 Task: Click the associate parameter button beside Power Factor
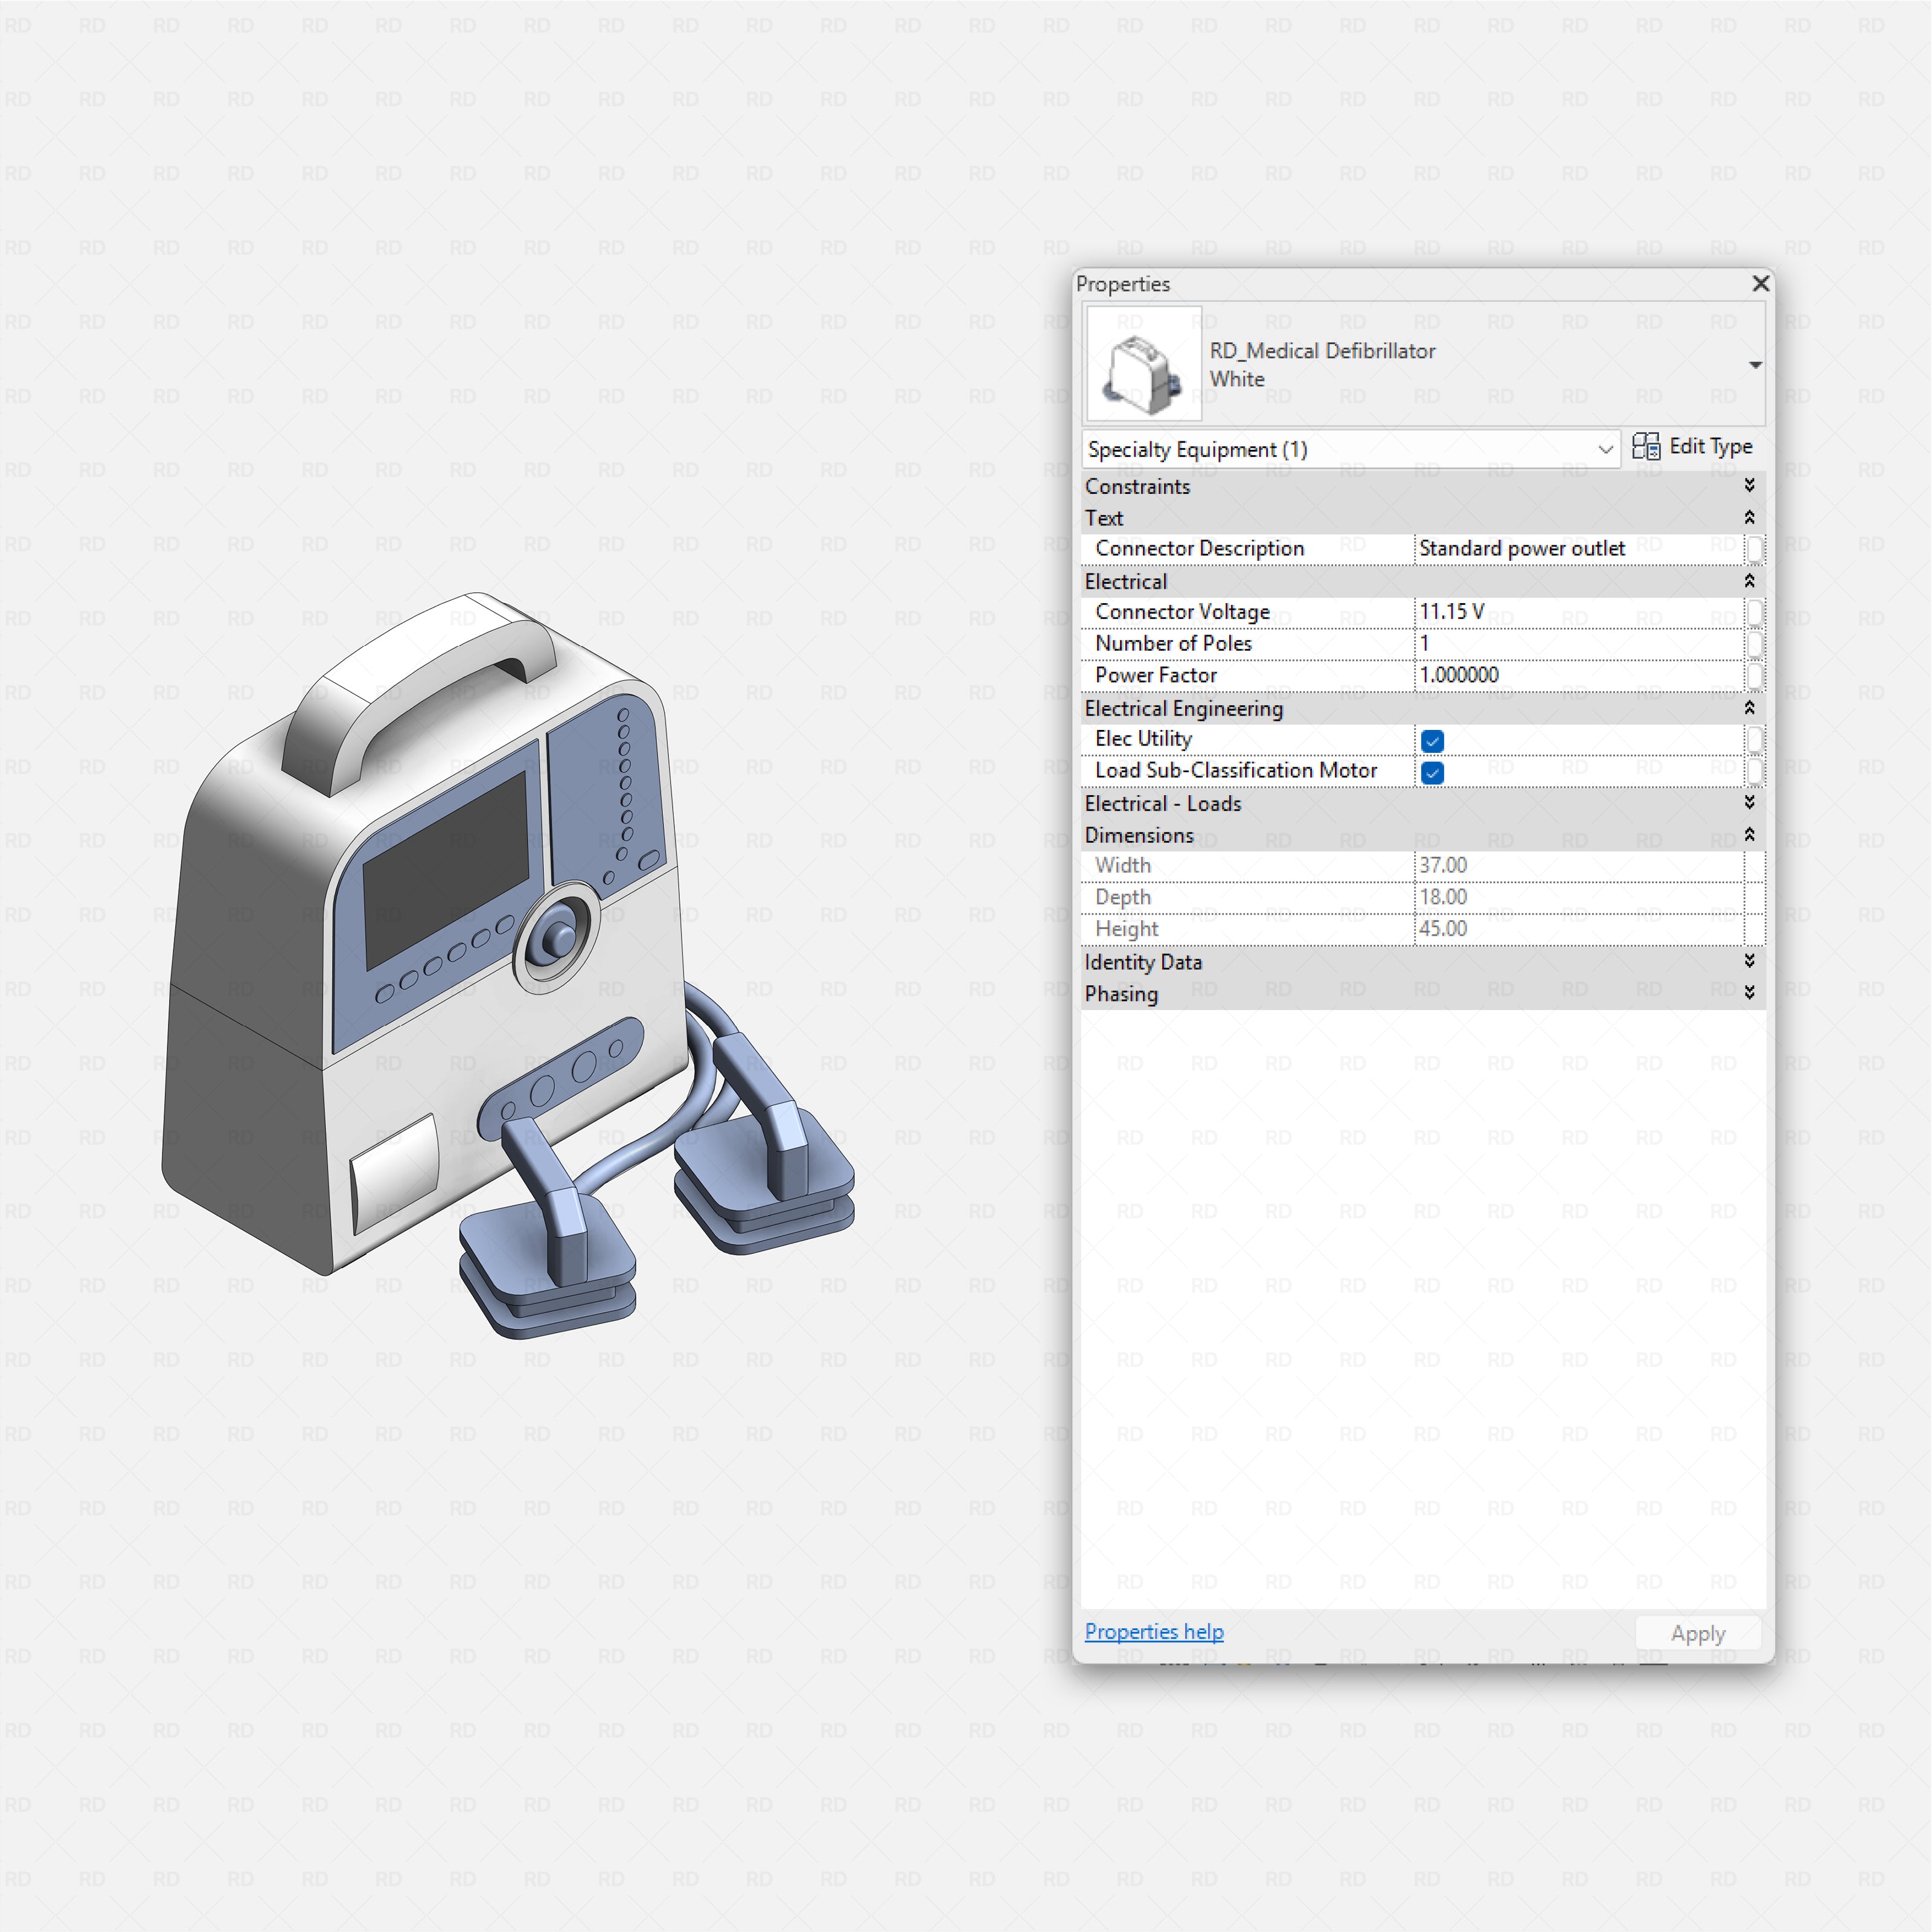[1755, 675]
